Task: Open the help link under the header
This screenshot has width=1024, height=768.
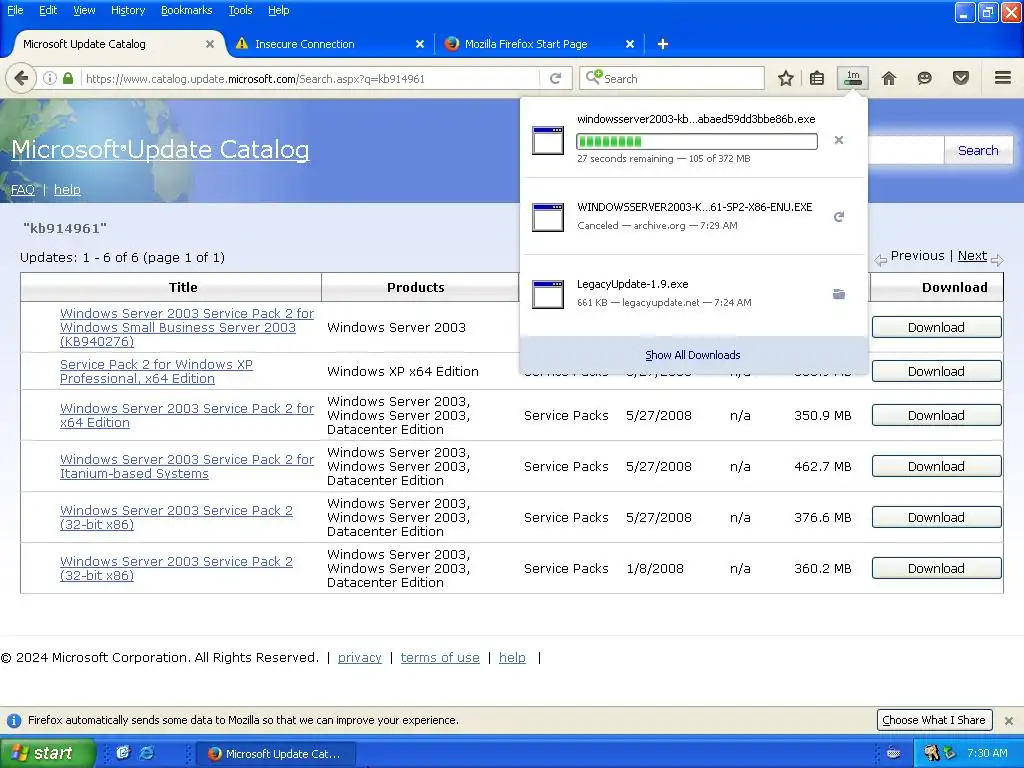Action: 67,189
